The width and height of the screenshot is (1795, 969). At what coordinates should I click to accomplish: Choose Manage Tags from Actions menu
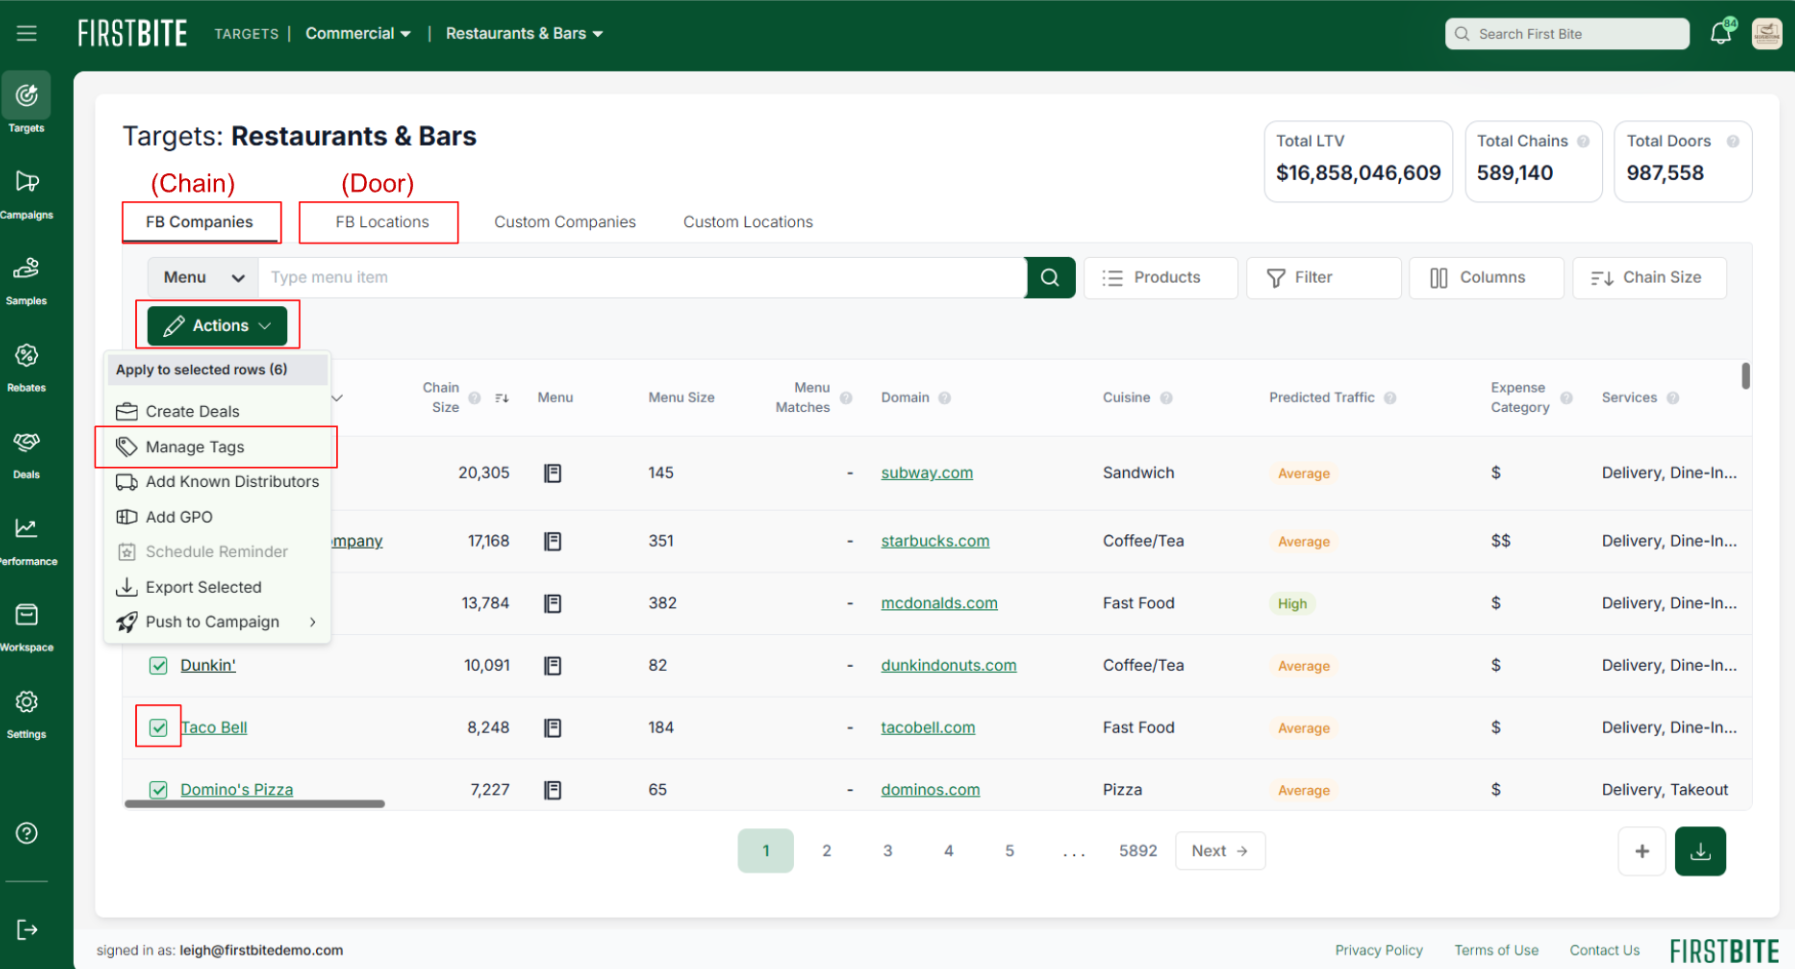click(x=217, y=447)
